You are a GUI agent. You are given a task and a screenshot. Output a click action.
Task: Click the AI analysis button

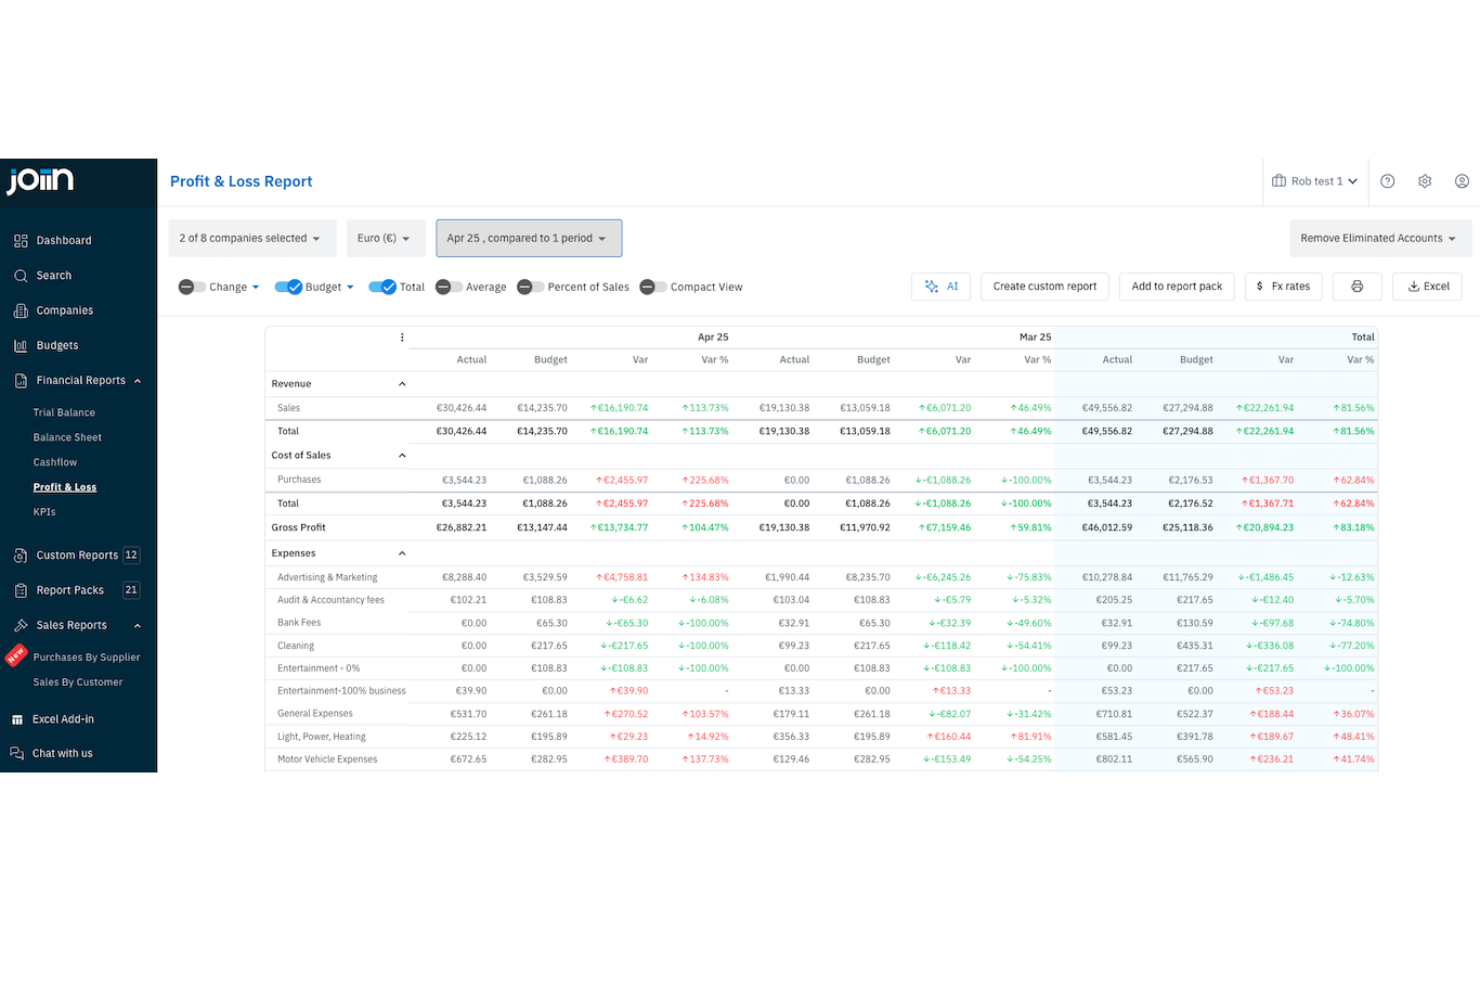[940, 286]
